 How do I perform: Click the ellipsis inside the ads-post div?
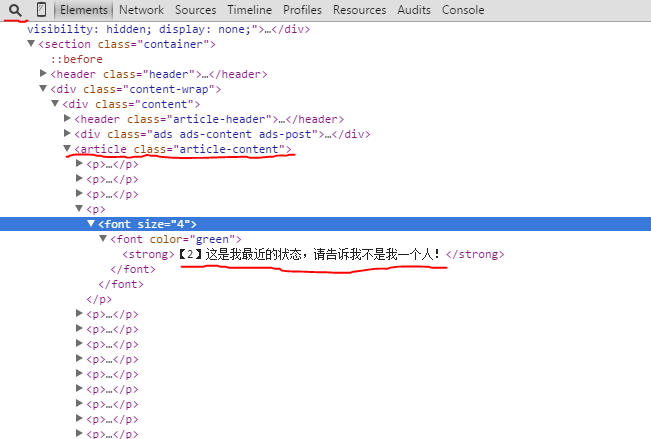(328, 135)
